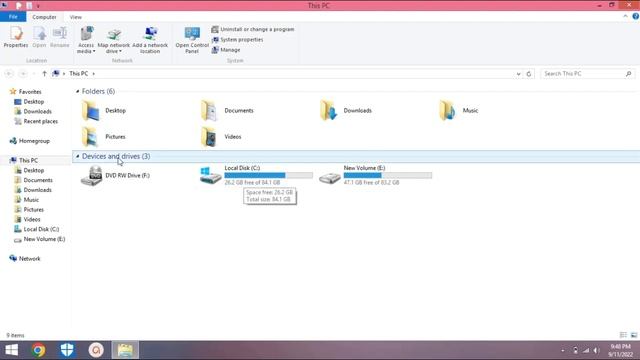Select This PC in navigation pane
This screenshot has height=360, width=640.
[28, 160]
